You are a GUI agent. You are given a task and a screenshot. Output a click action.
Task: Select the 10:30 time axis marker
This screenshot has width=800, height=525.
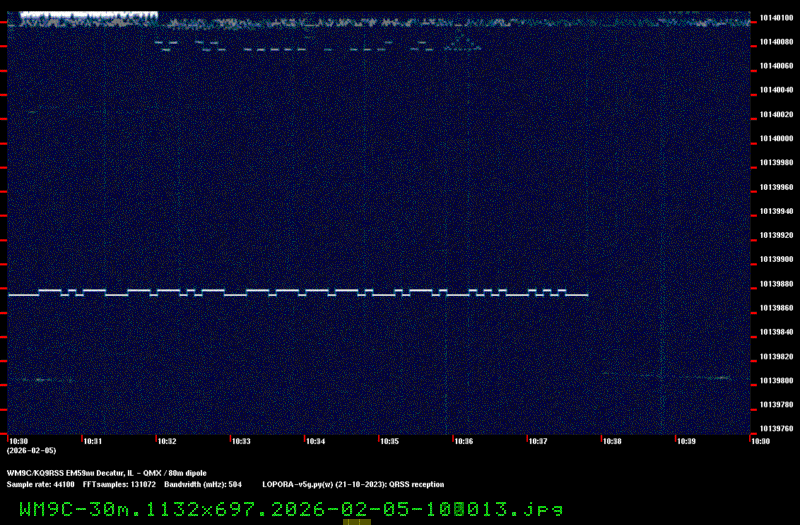pyautogui.click(x=18, y=441)
